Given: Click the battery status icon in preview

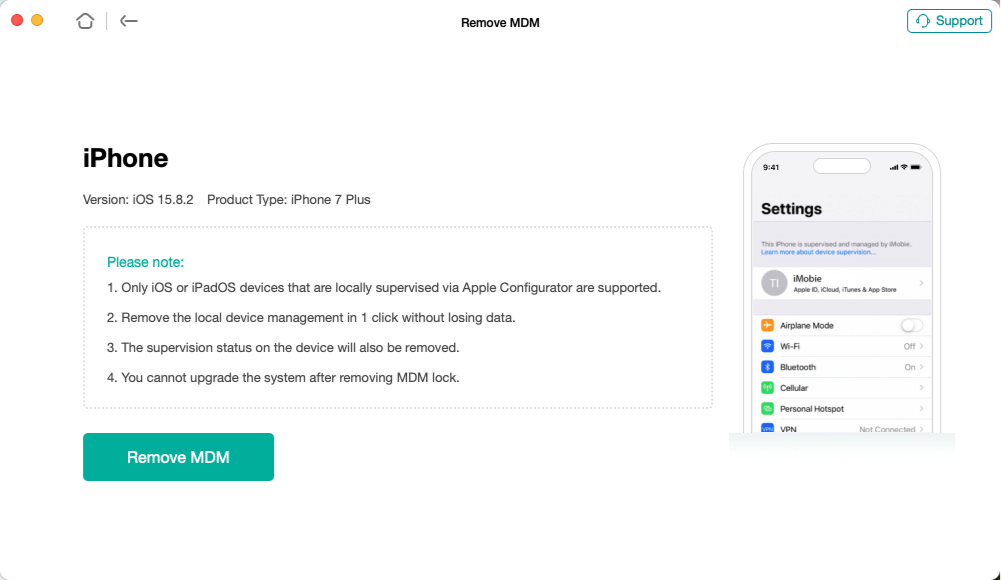Looking at the screenshot, I should click(915, 167).
